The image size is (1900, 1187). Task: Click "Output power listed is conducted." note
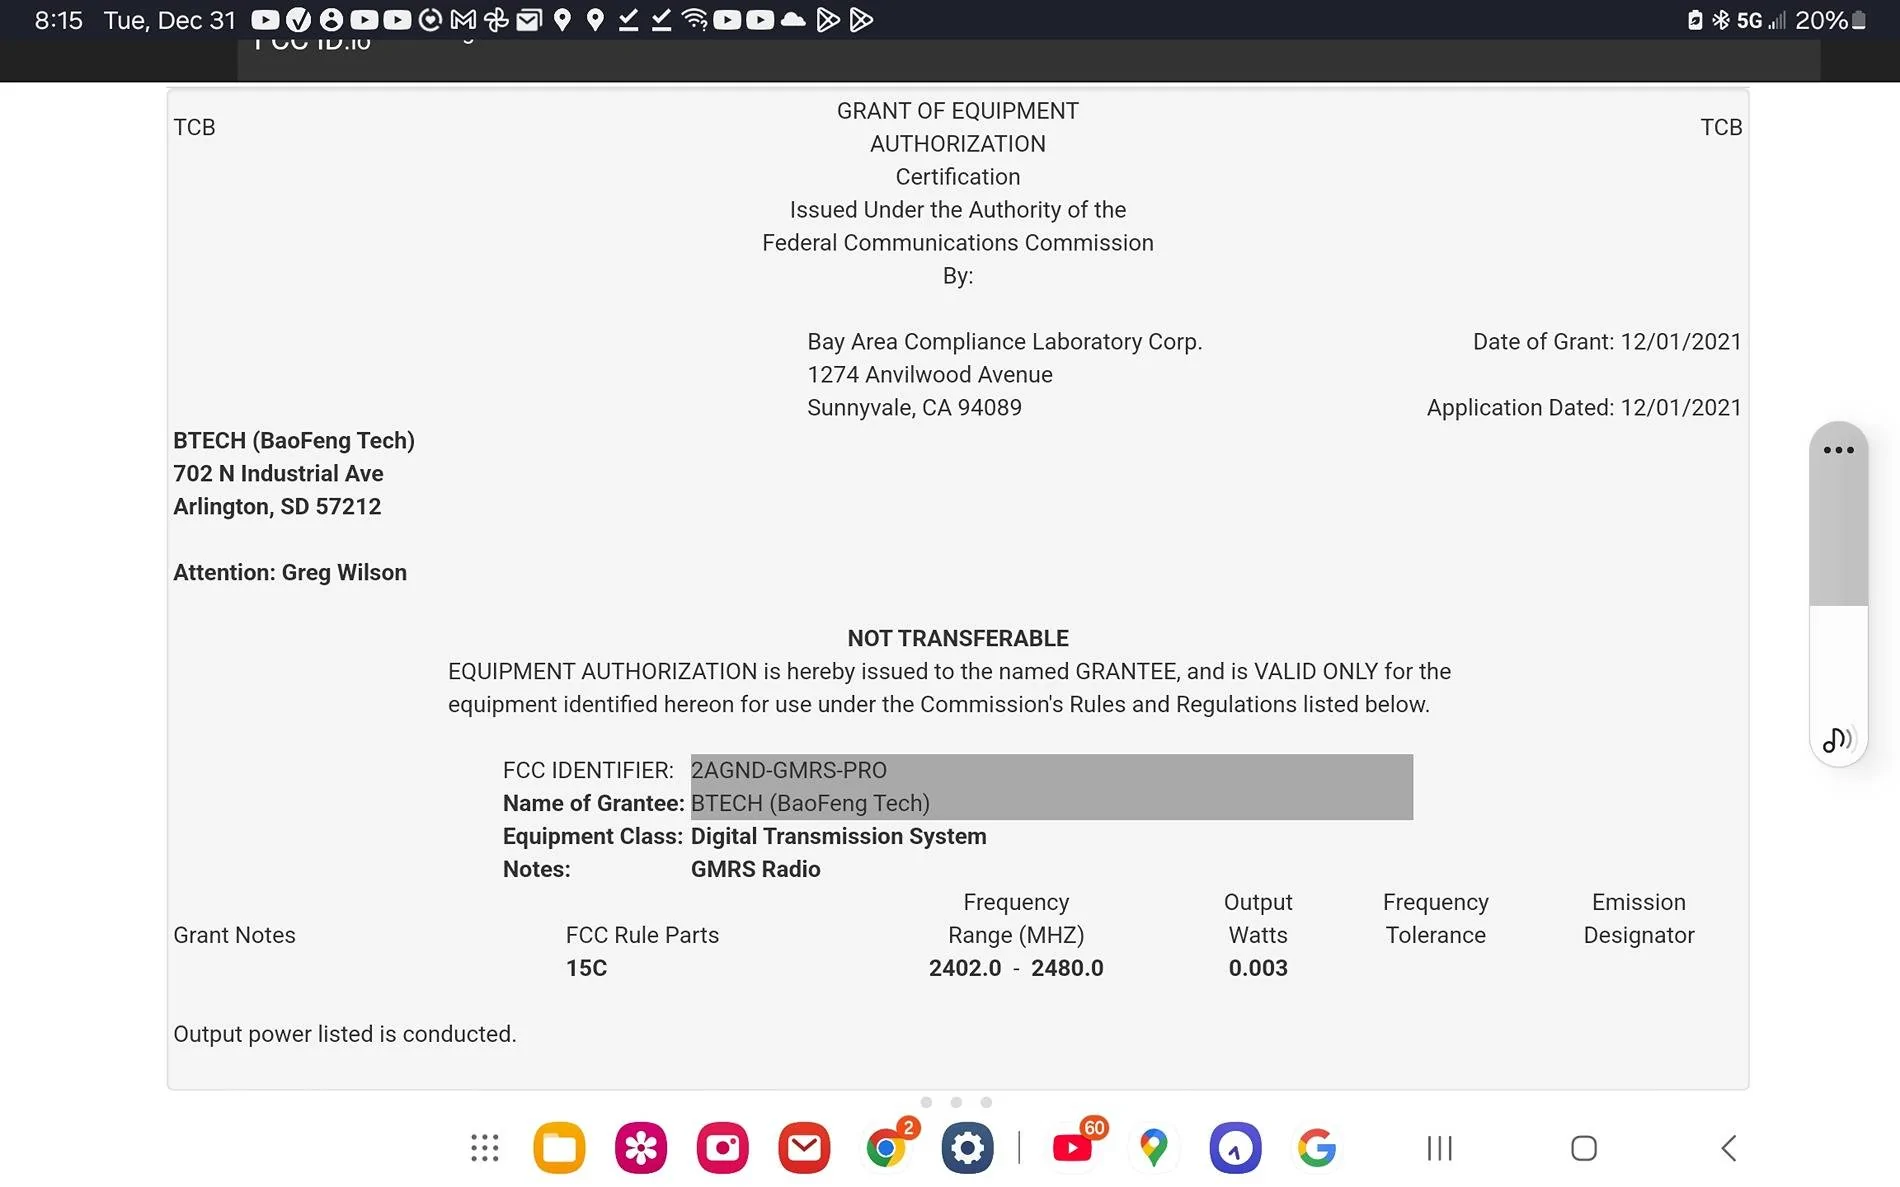click(x=345, y=1035)
